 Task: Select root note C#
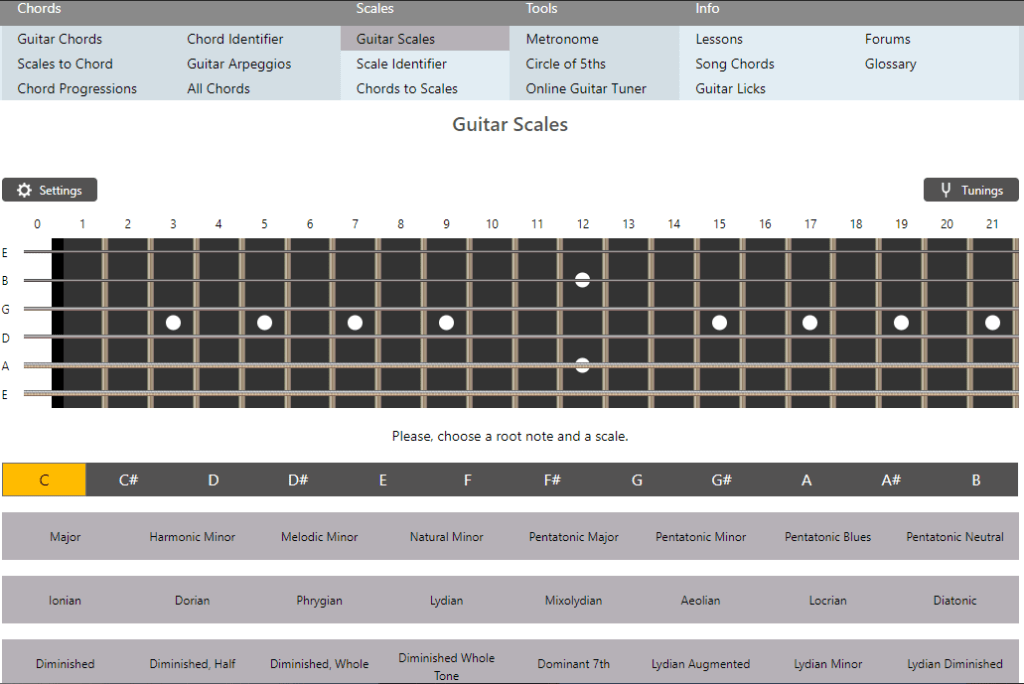tap(128, 480)
